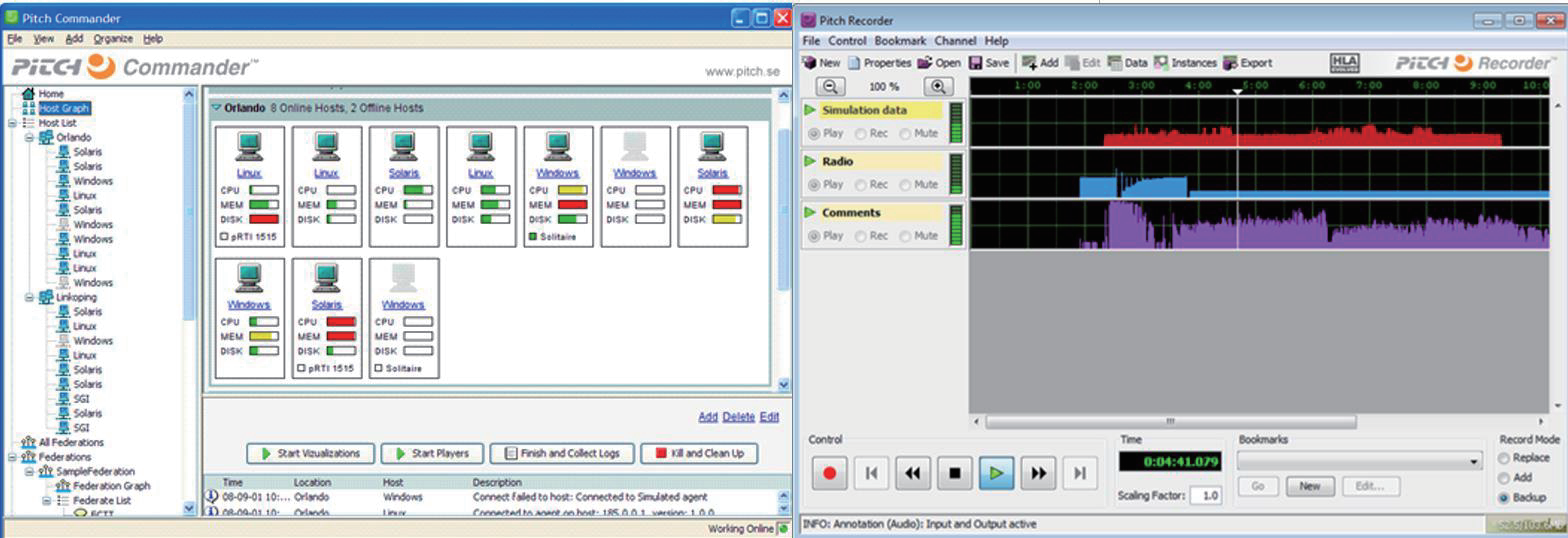Click the first Linux host computer icon in Orlando
This screenshot has height=538, width=1568.
click(249, 148)
